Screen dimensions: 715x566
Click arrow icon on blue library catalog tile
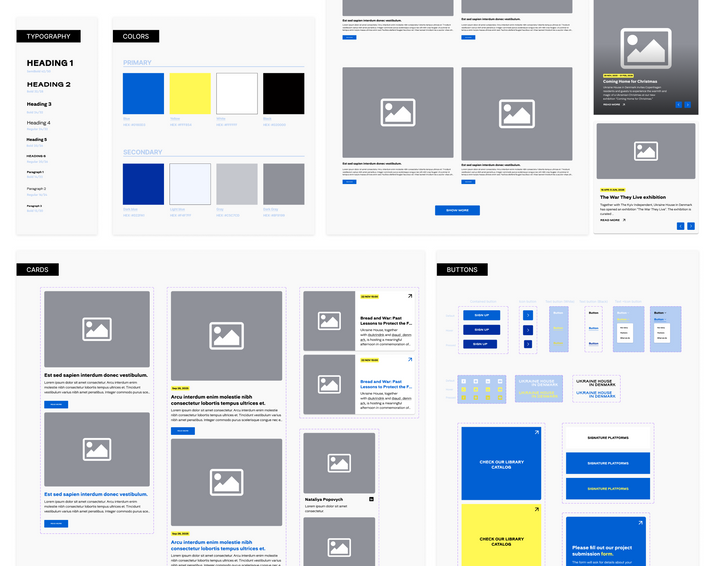(x=537, y=432)
